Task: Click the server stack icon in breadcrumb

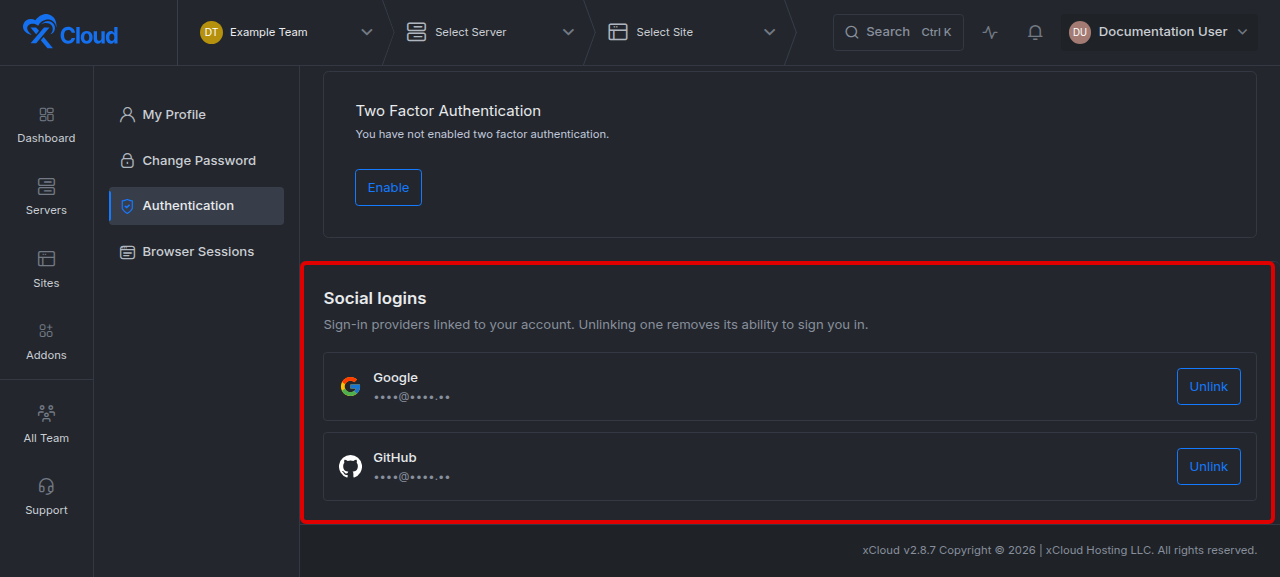Action: [x=416, y=32]
